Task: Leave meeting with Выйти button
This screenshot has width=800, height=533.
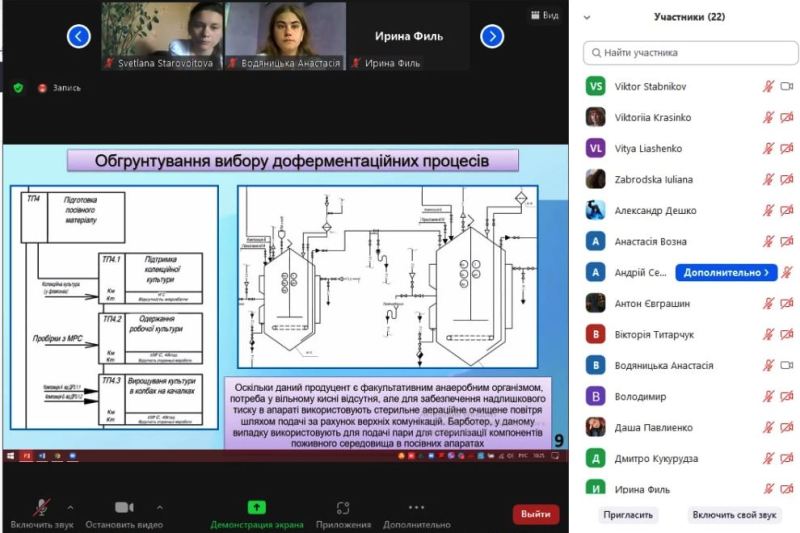Action: [536, 514]
